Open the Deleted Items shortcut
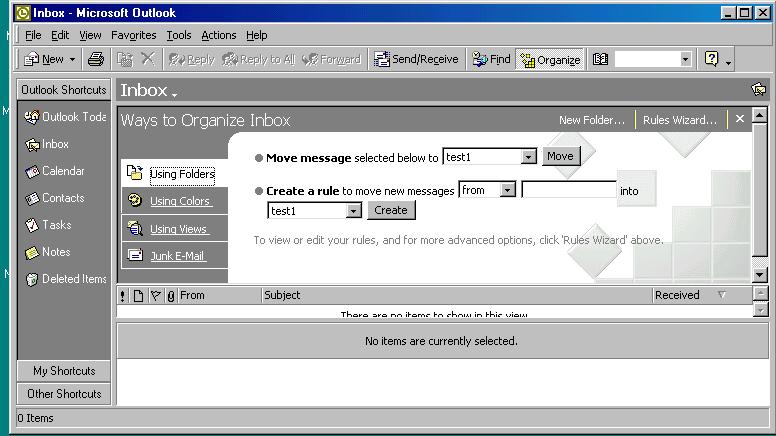 (x=65, y=279)
